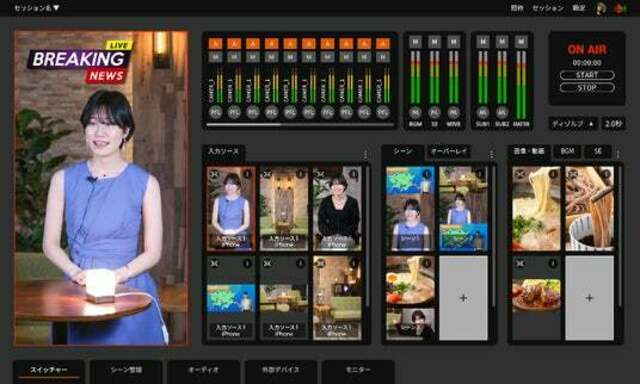This screenshot has width=640, height=384.
Task: Open the three-dot menu of the シーン panel
Action: 491,155
